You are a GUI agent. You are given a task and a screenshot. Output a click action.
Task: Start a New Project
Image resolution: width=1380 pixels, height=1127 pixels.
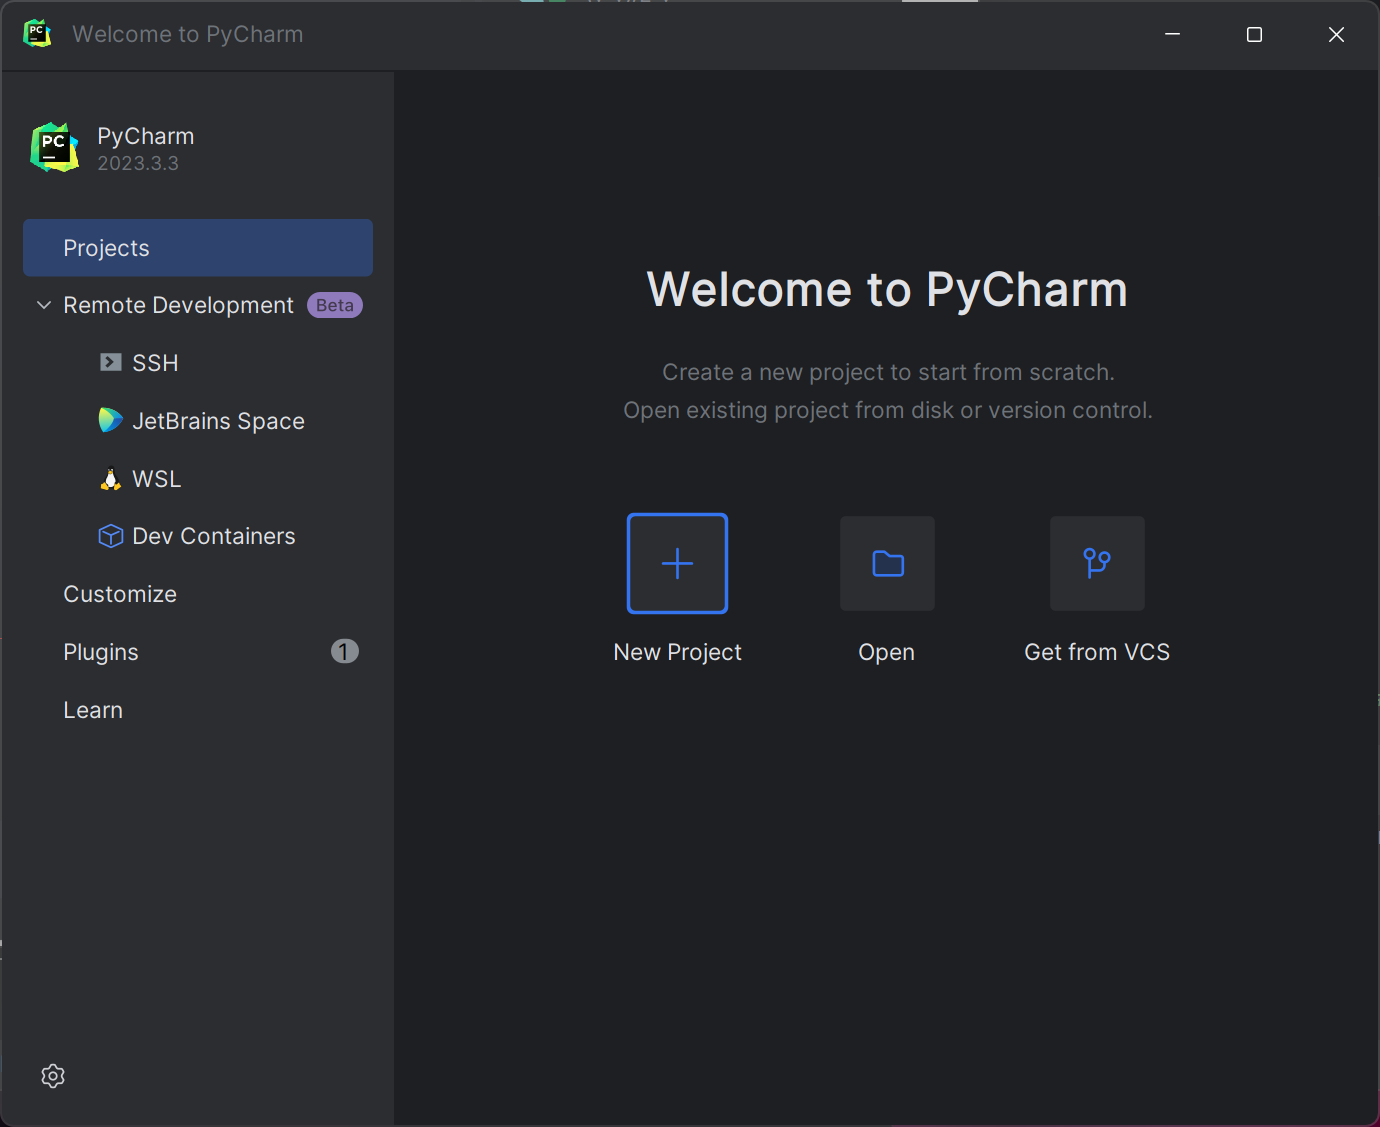coord(677,590)
